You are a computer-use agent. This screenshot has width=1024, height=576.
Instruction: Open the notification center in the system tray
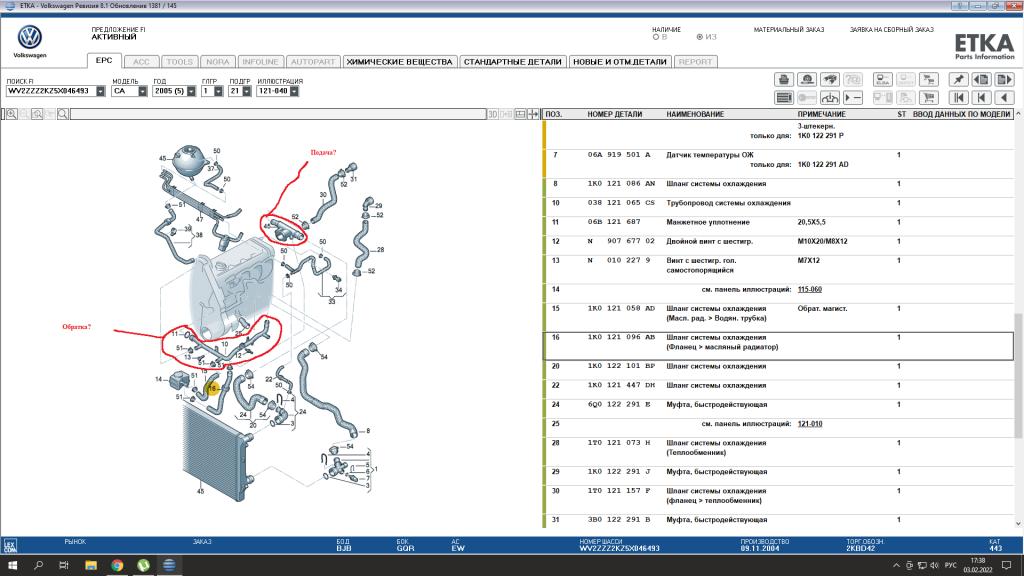[x=1007, y=565]
